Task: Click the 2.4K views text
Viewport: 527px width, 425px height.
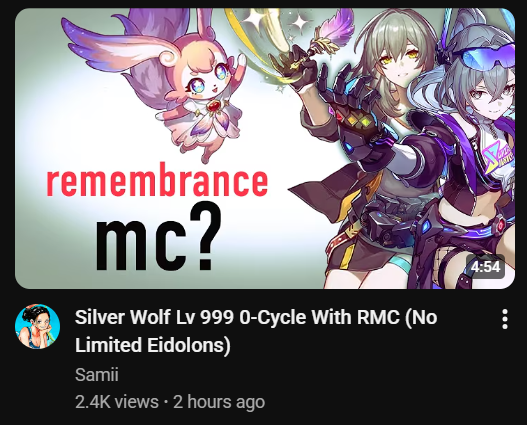Action: [x=117, y=402]
